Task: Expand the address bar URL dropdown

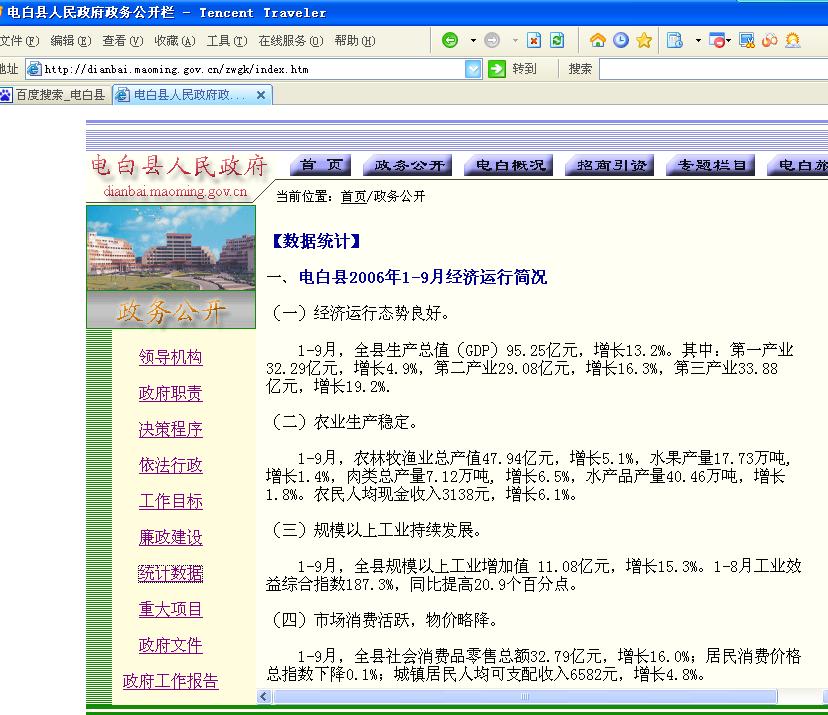Action: coord(473,69)
